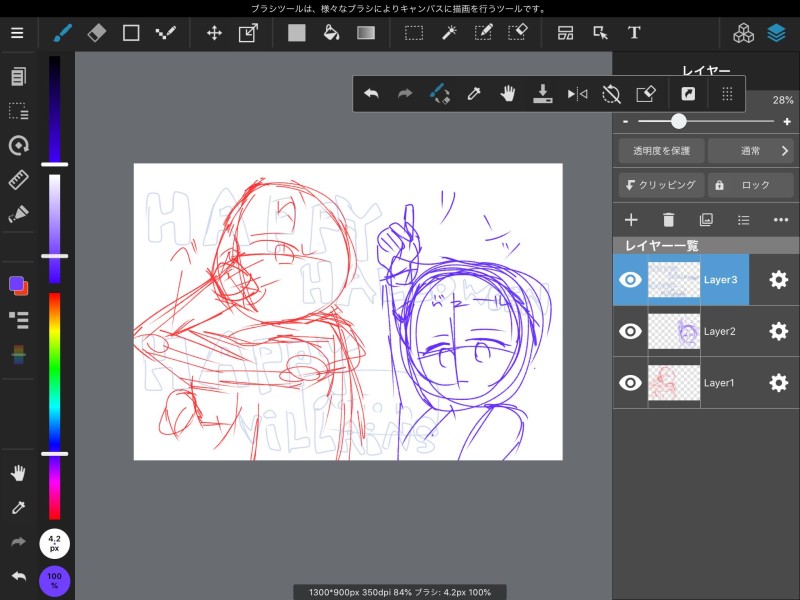Select the Gradient tool
This screenshot has height=600, width=800.
point(366,33)
